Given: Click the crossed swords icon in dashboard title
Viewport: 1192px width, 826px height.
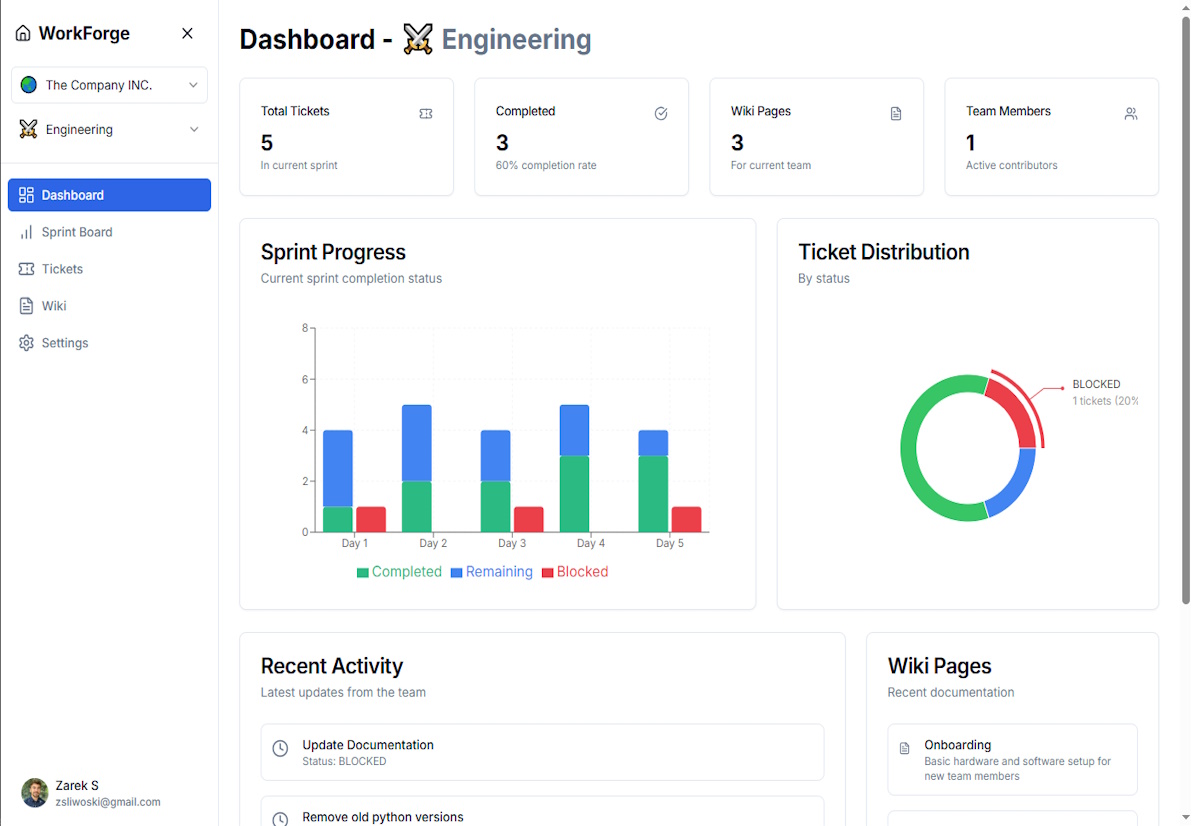Looking at the screenshot, I should click(x=418, y=40).
